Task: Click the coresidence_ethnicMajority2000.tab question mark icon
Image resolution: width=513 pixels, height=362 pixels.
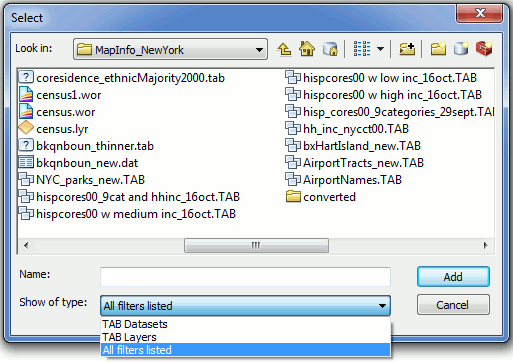Action: click(26, 77)
